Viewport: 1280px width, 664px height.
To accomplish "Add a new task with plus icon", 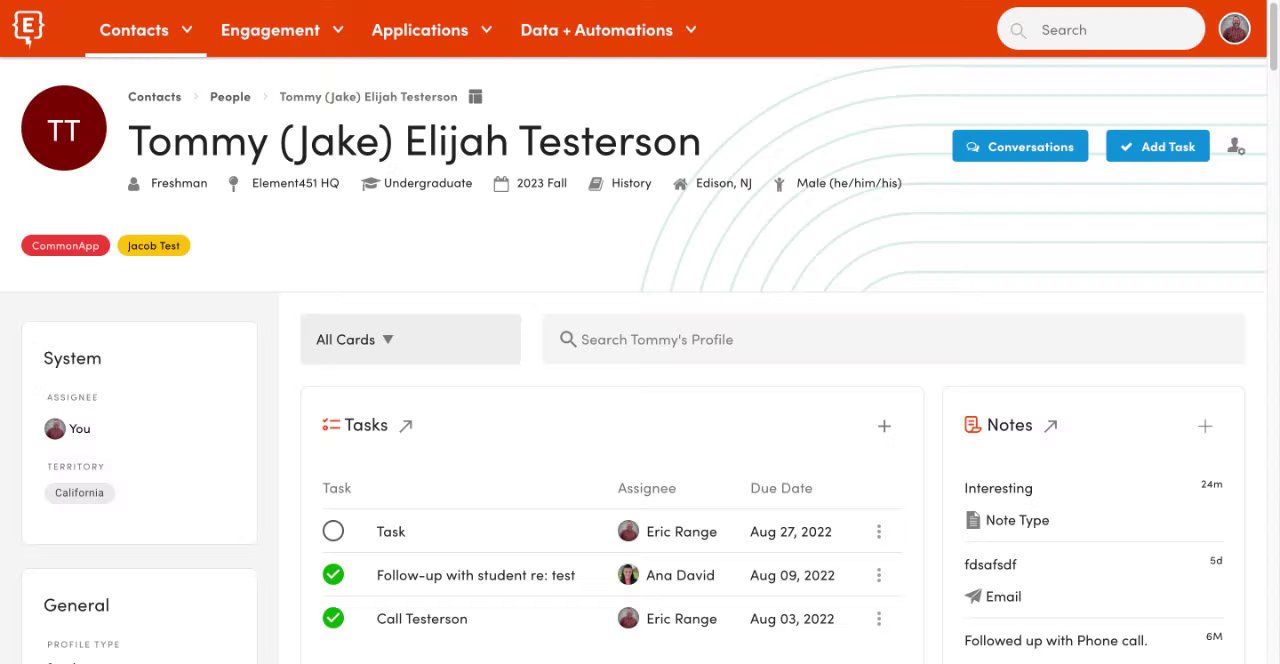I will pyautogui.click(x=884, y=426).
